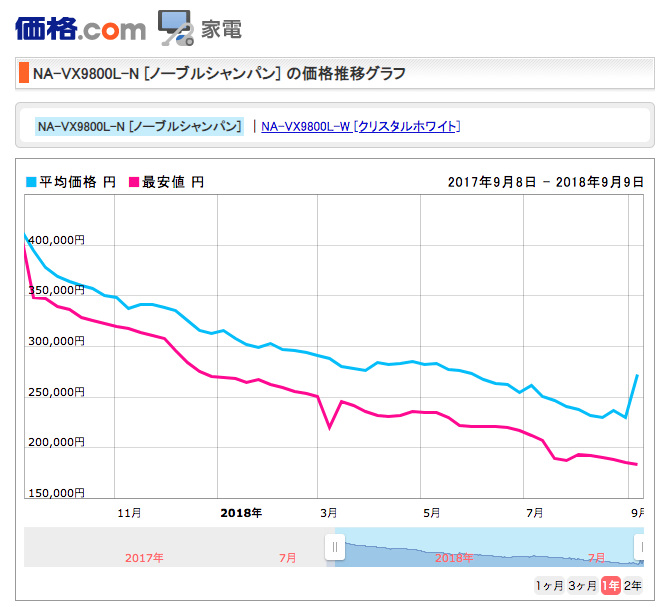Click the pink 最安値 legend swatch
This screenshot has width=662, height=607.
pyautogui.click(x=135, y=182)
